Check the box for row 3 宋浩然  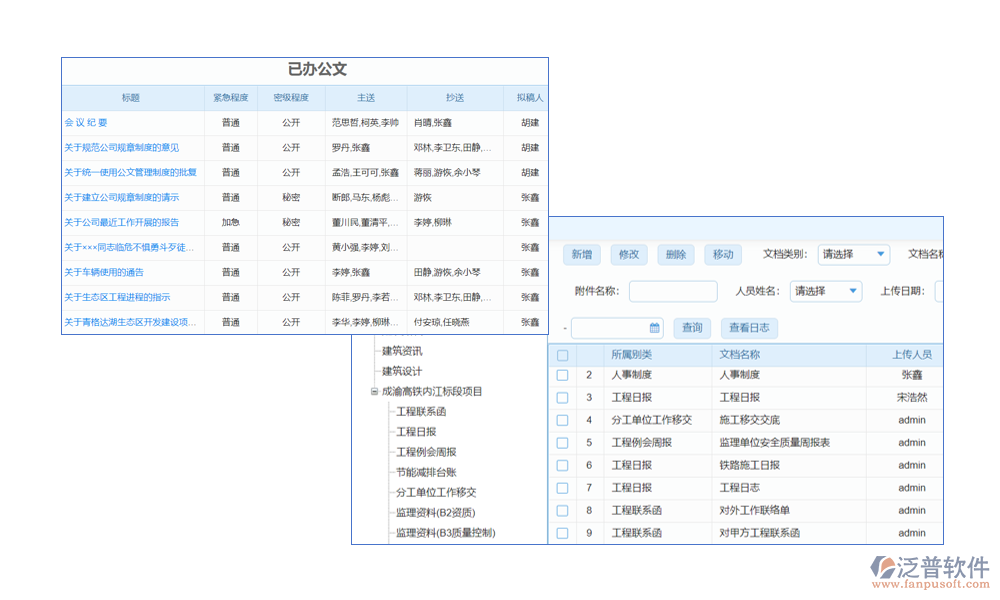coord(562,397)
